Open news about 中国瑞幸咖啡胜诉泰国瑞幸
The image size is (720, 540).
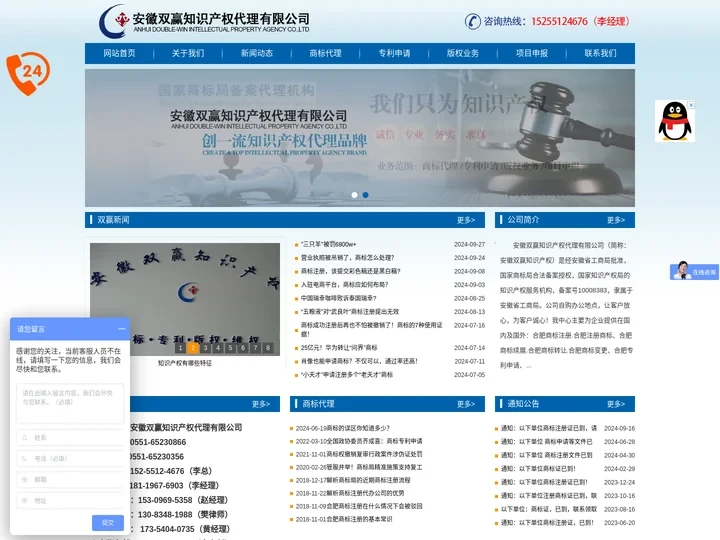click(x=338, y=298)
